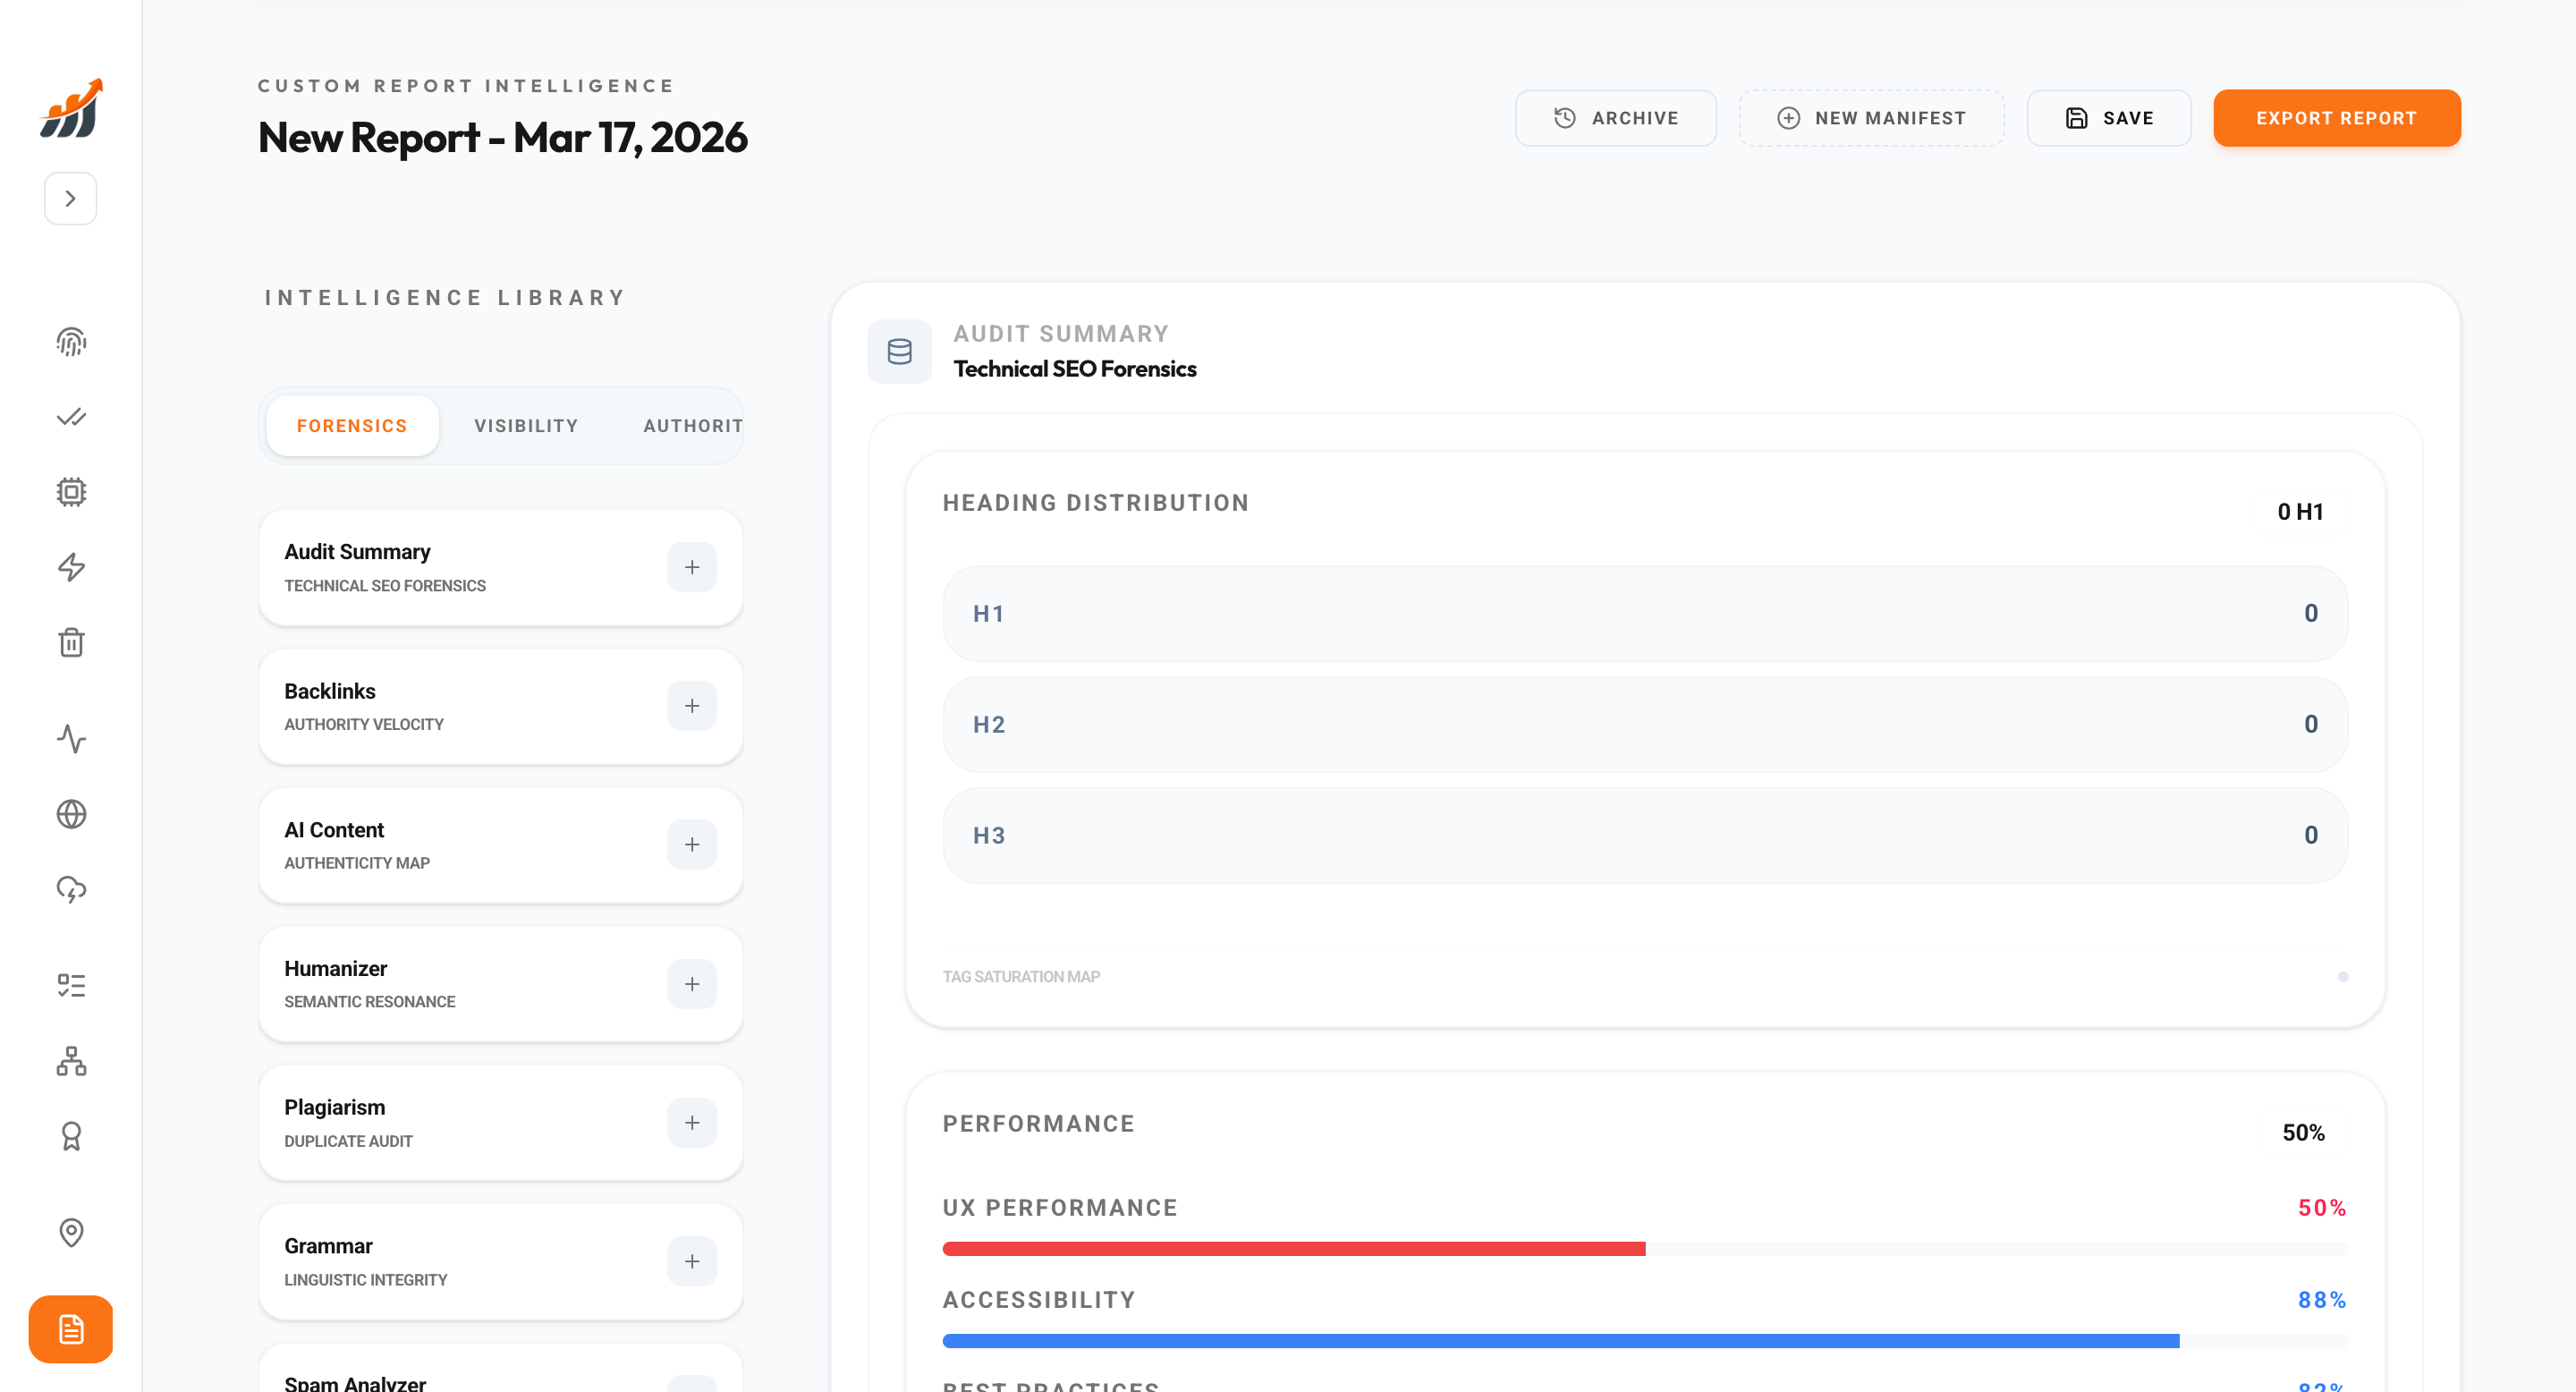The height and width of the screenshot is (1392, 2576).
Task: Click the Save button
Action: tap(2108, 118)
